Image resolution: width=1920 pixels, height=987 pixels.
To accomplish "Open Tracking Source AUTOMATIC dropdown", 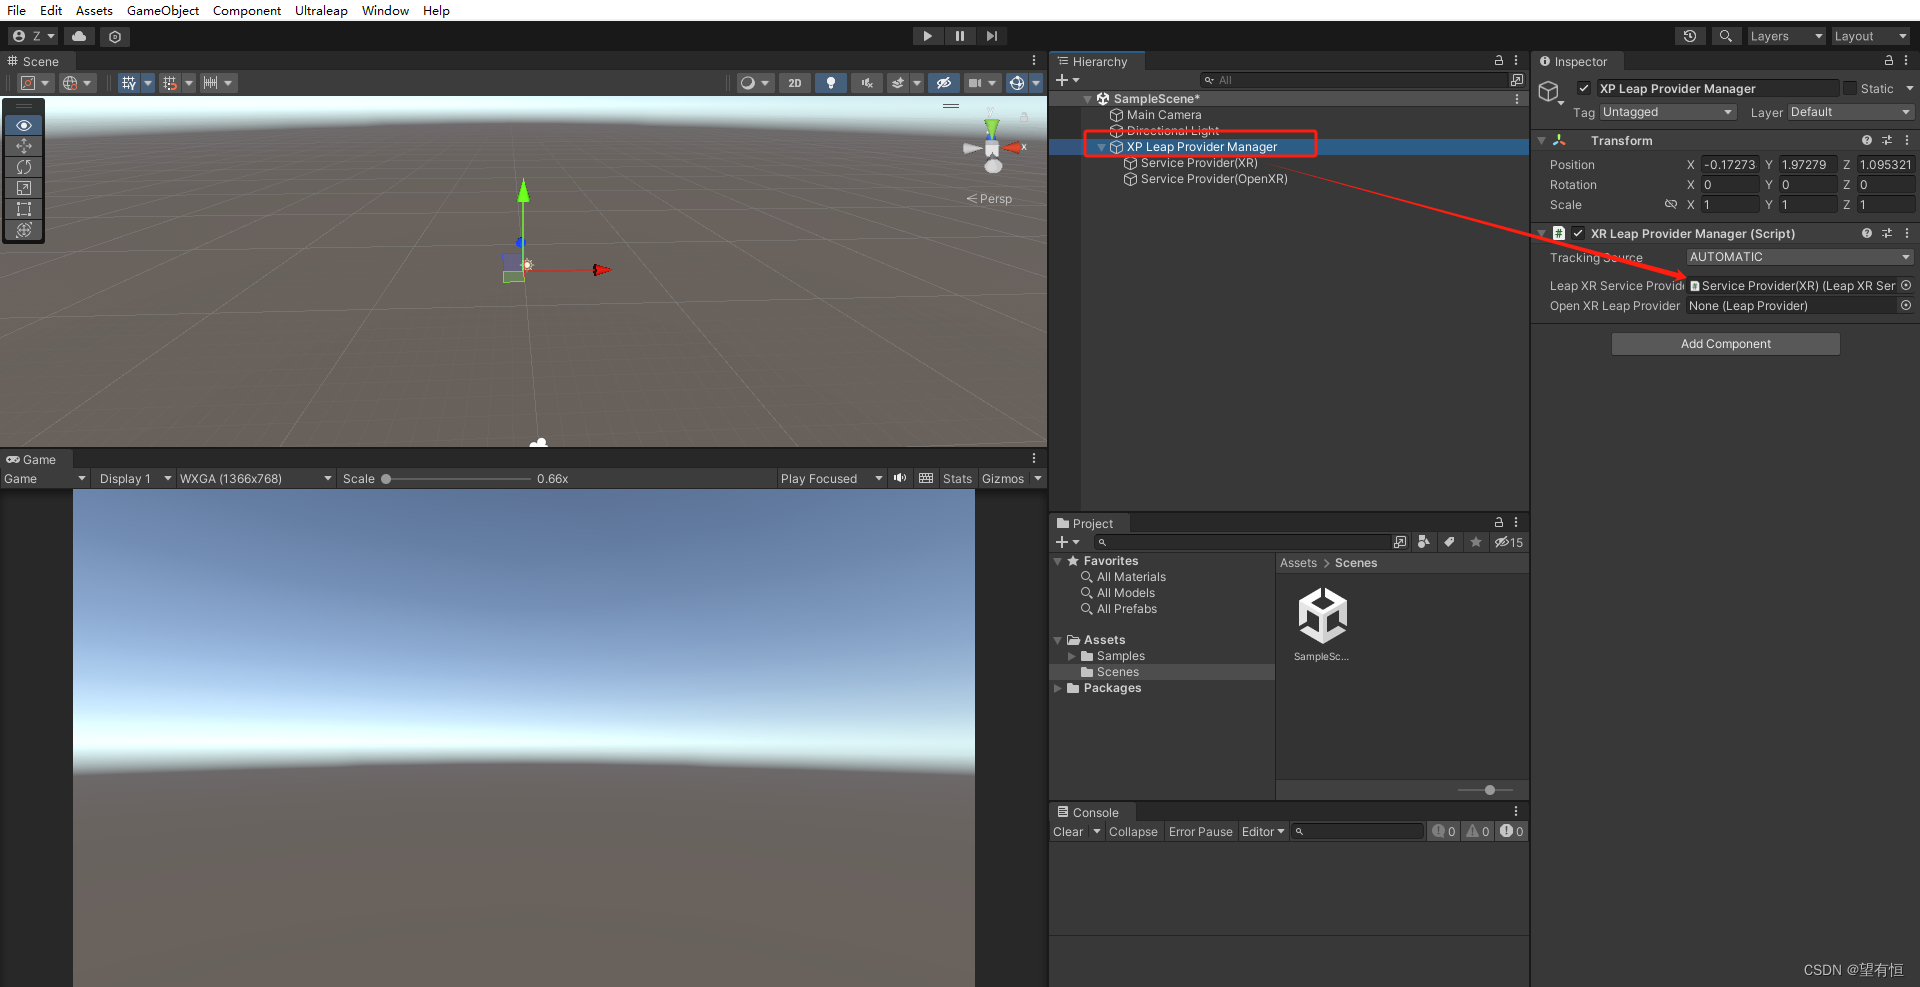I will click(x=1799, y=257).
